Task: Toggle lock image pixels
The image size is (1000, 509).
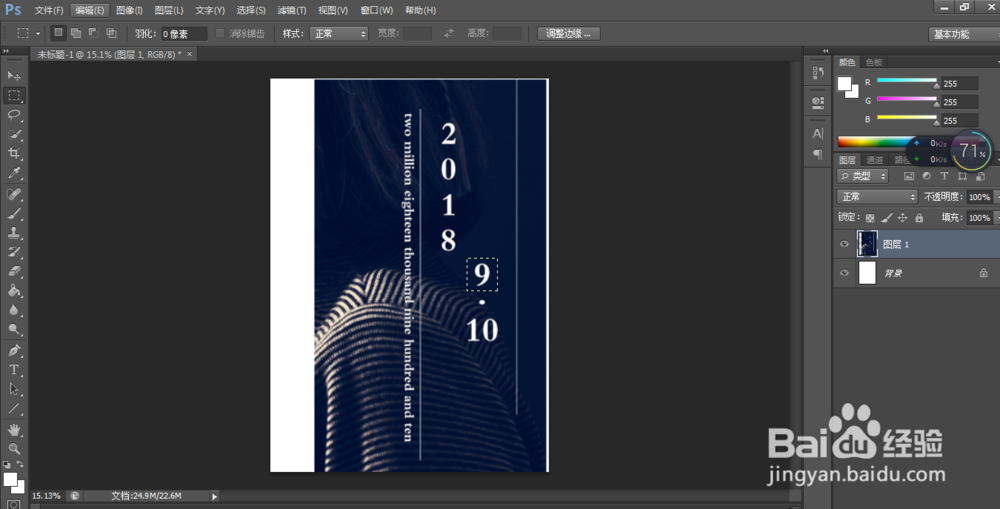Action: [886, 218]
